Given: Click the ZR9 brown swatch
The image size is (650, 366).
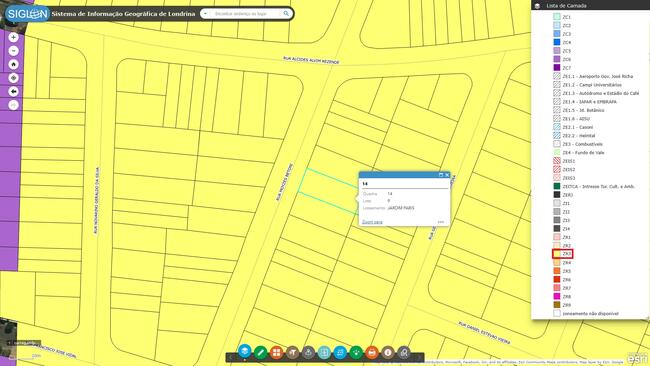Looking at the screenshot, I should coord(556,305).
